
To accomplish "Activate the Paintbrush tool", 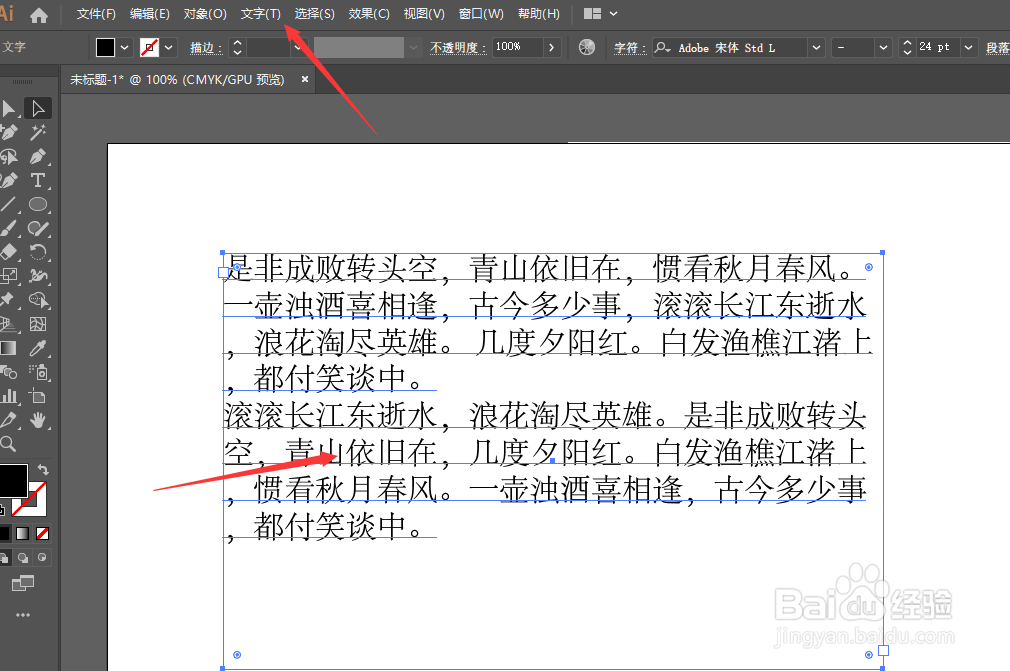I will [11, 229].
